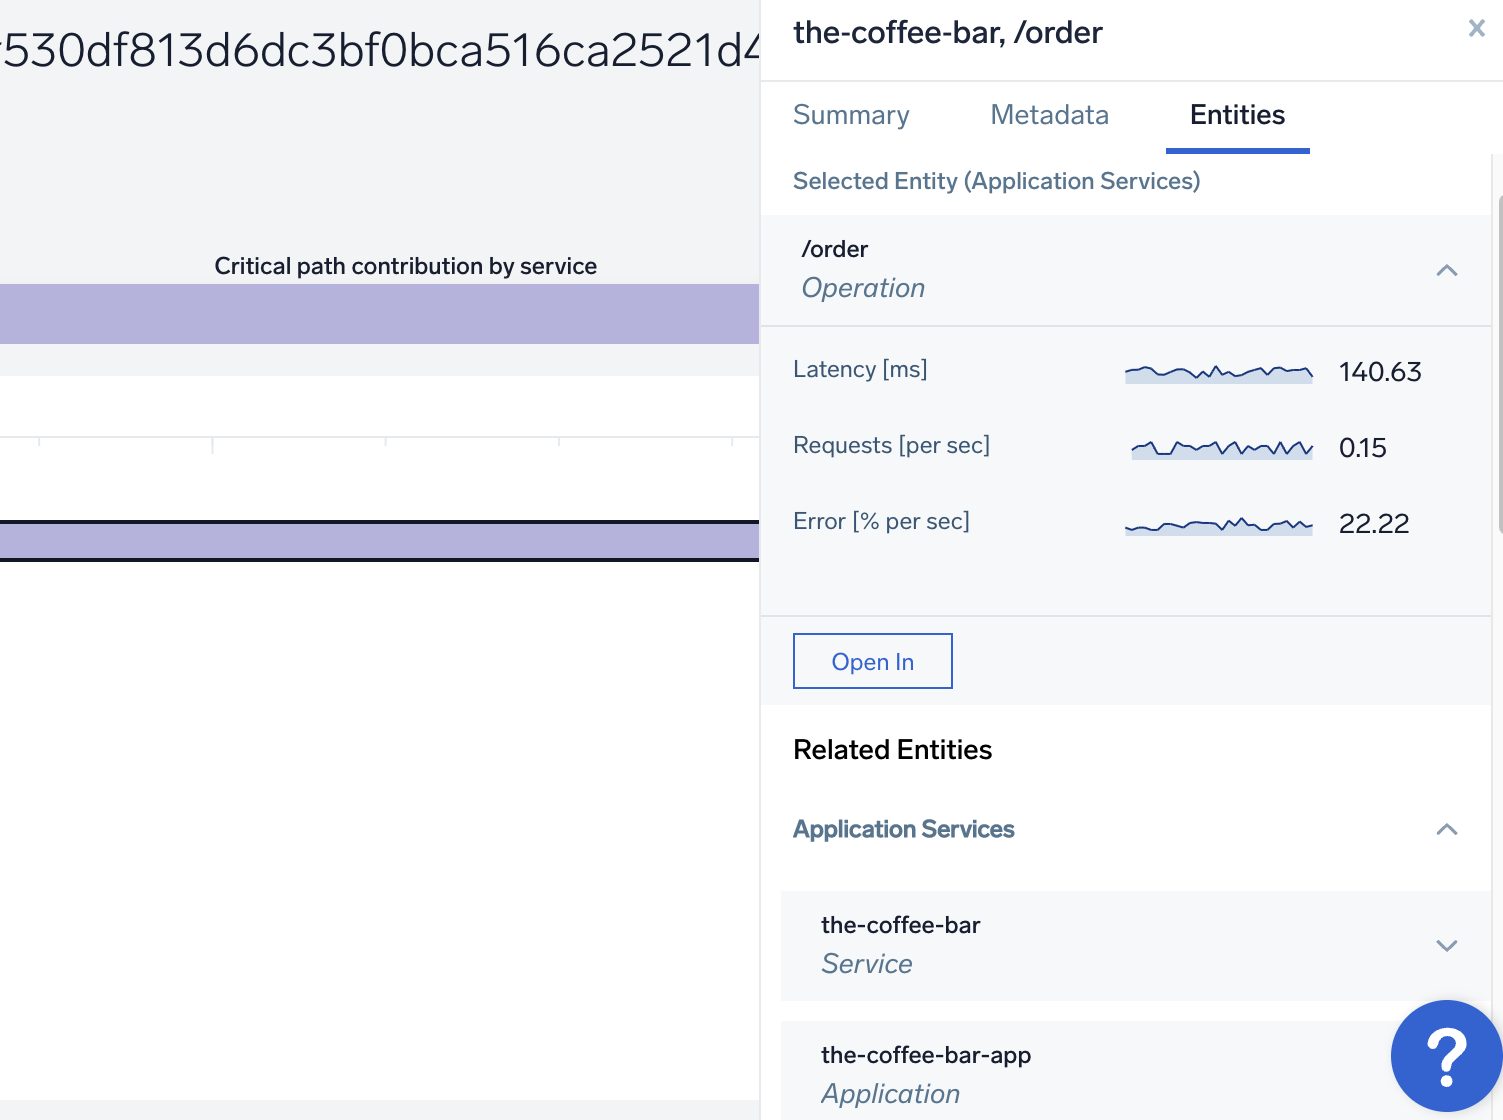1503x1120 pixels.
Task: Click the purple critical path contribution bar
Action: [379, 314]
